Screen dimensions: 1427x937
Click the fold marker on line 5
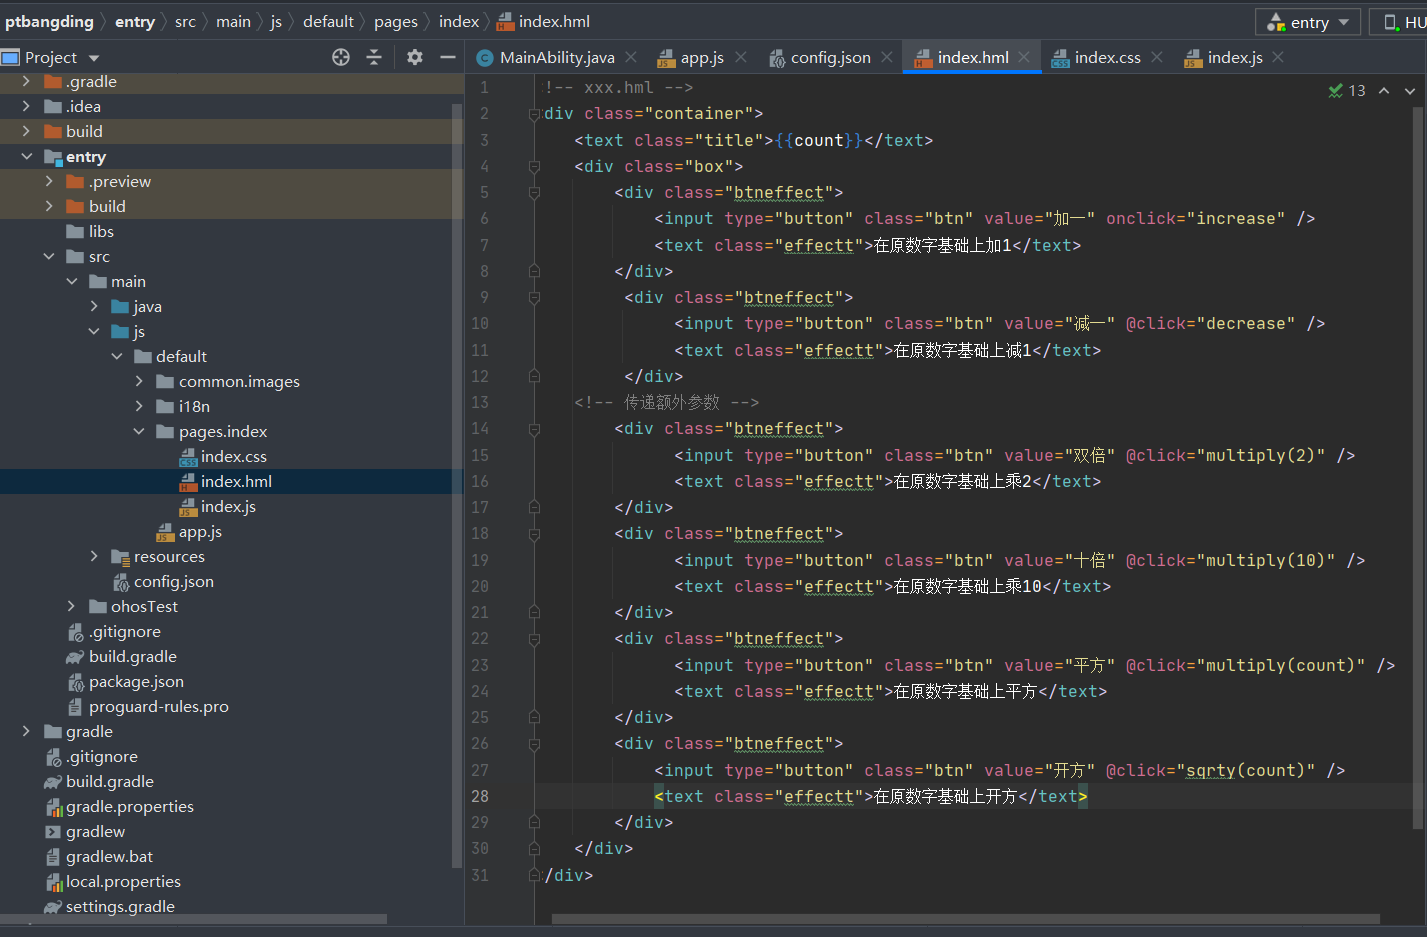click(534, 192)
